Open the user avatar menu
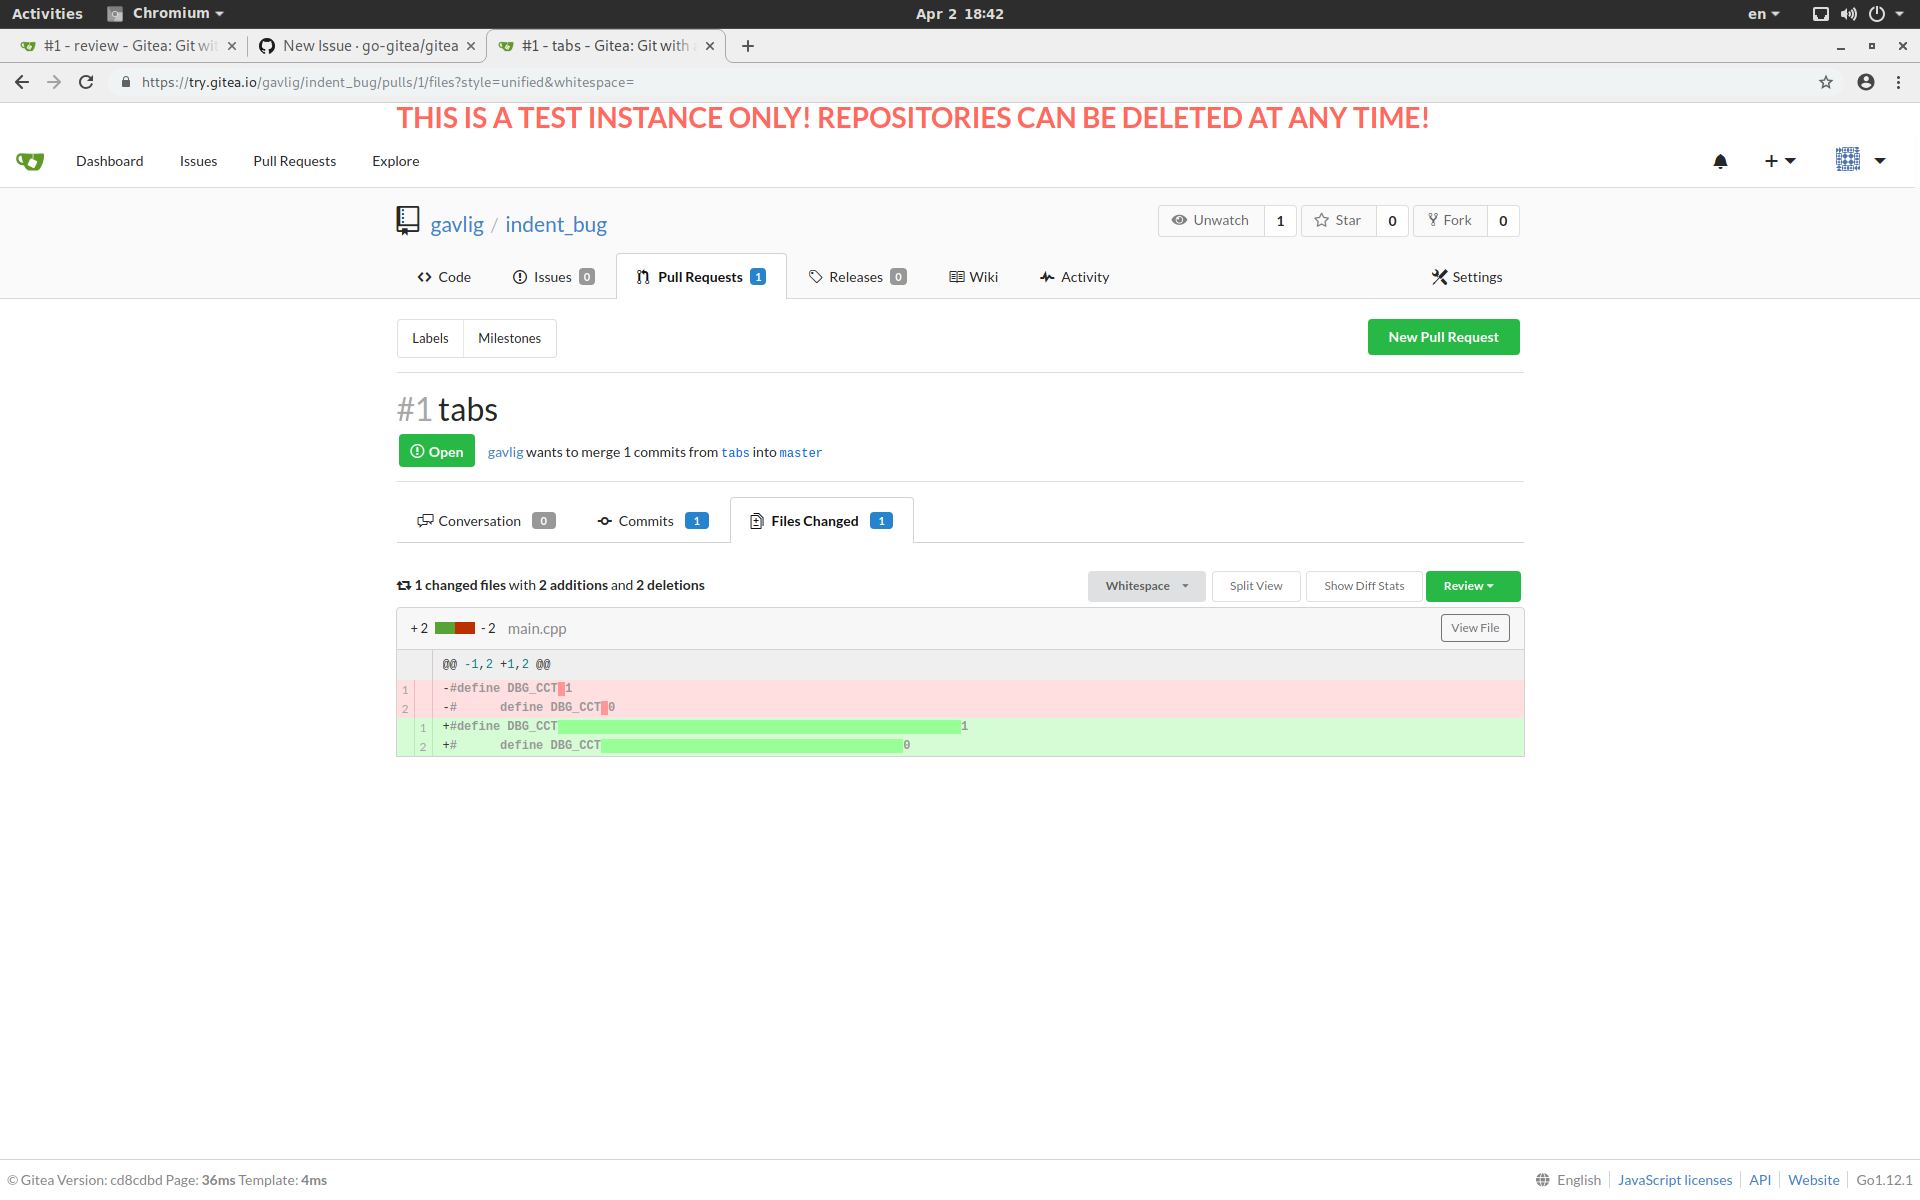The width and height of the screenshot is (1920, 1200). point(1855,160)
